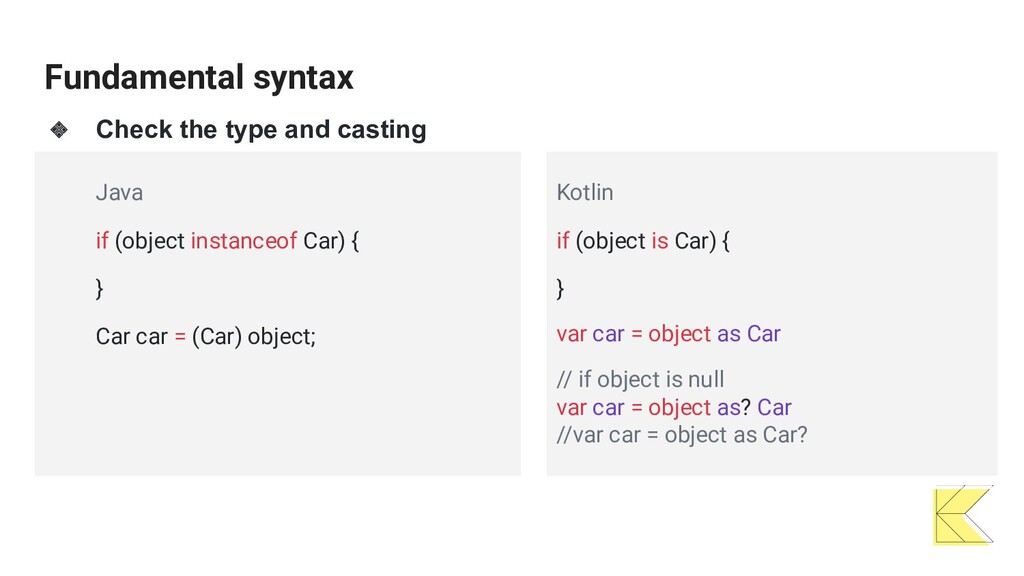Click the yellow Kotlin K logo
Viewport: 1024px width, 576px height.
964,515
